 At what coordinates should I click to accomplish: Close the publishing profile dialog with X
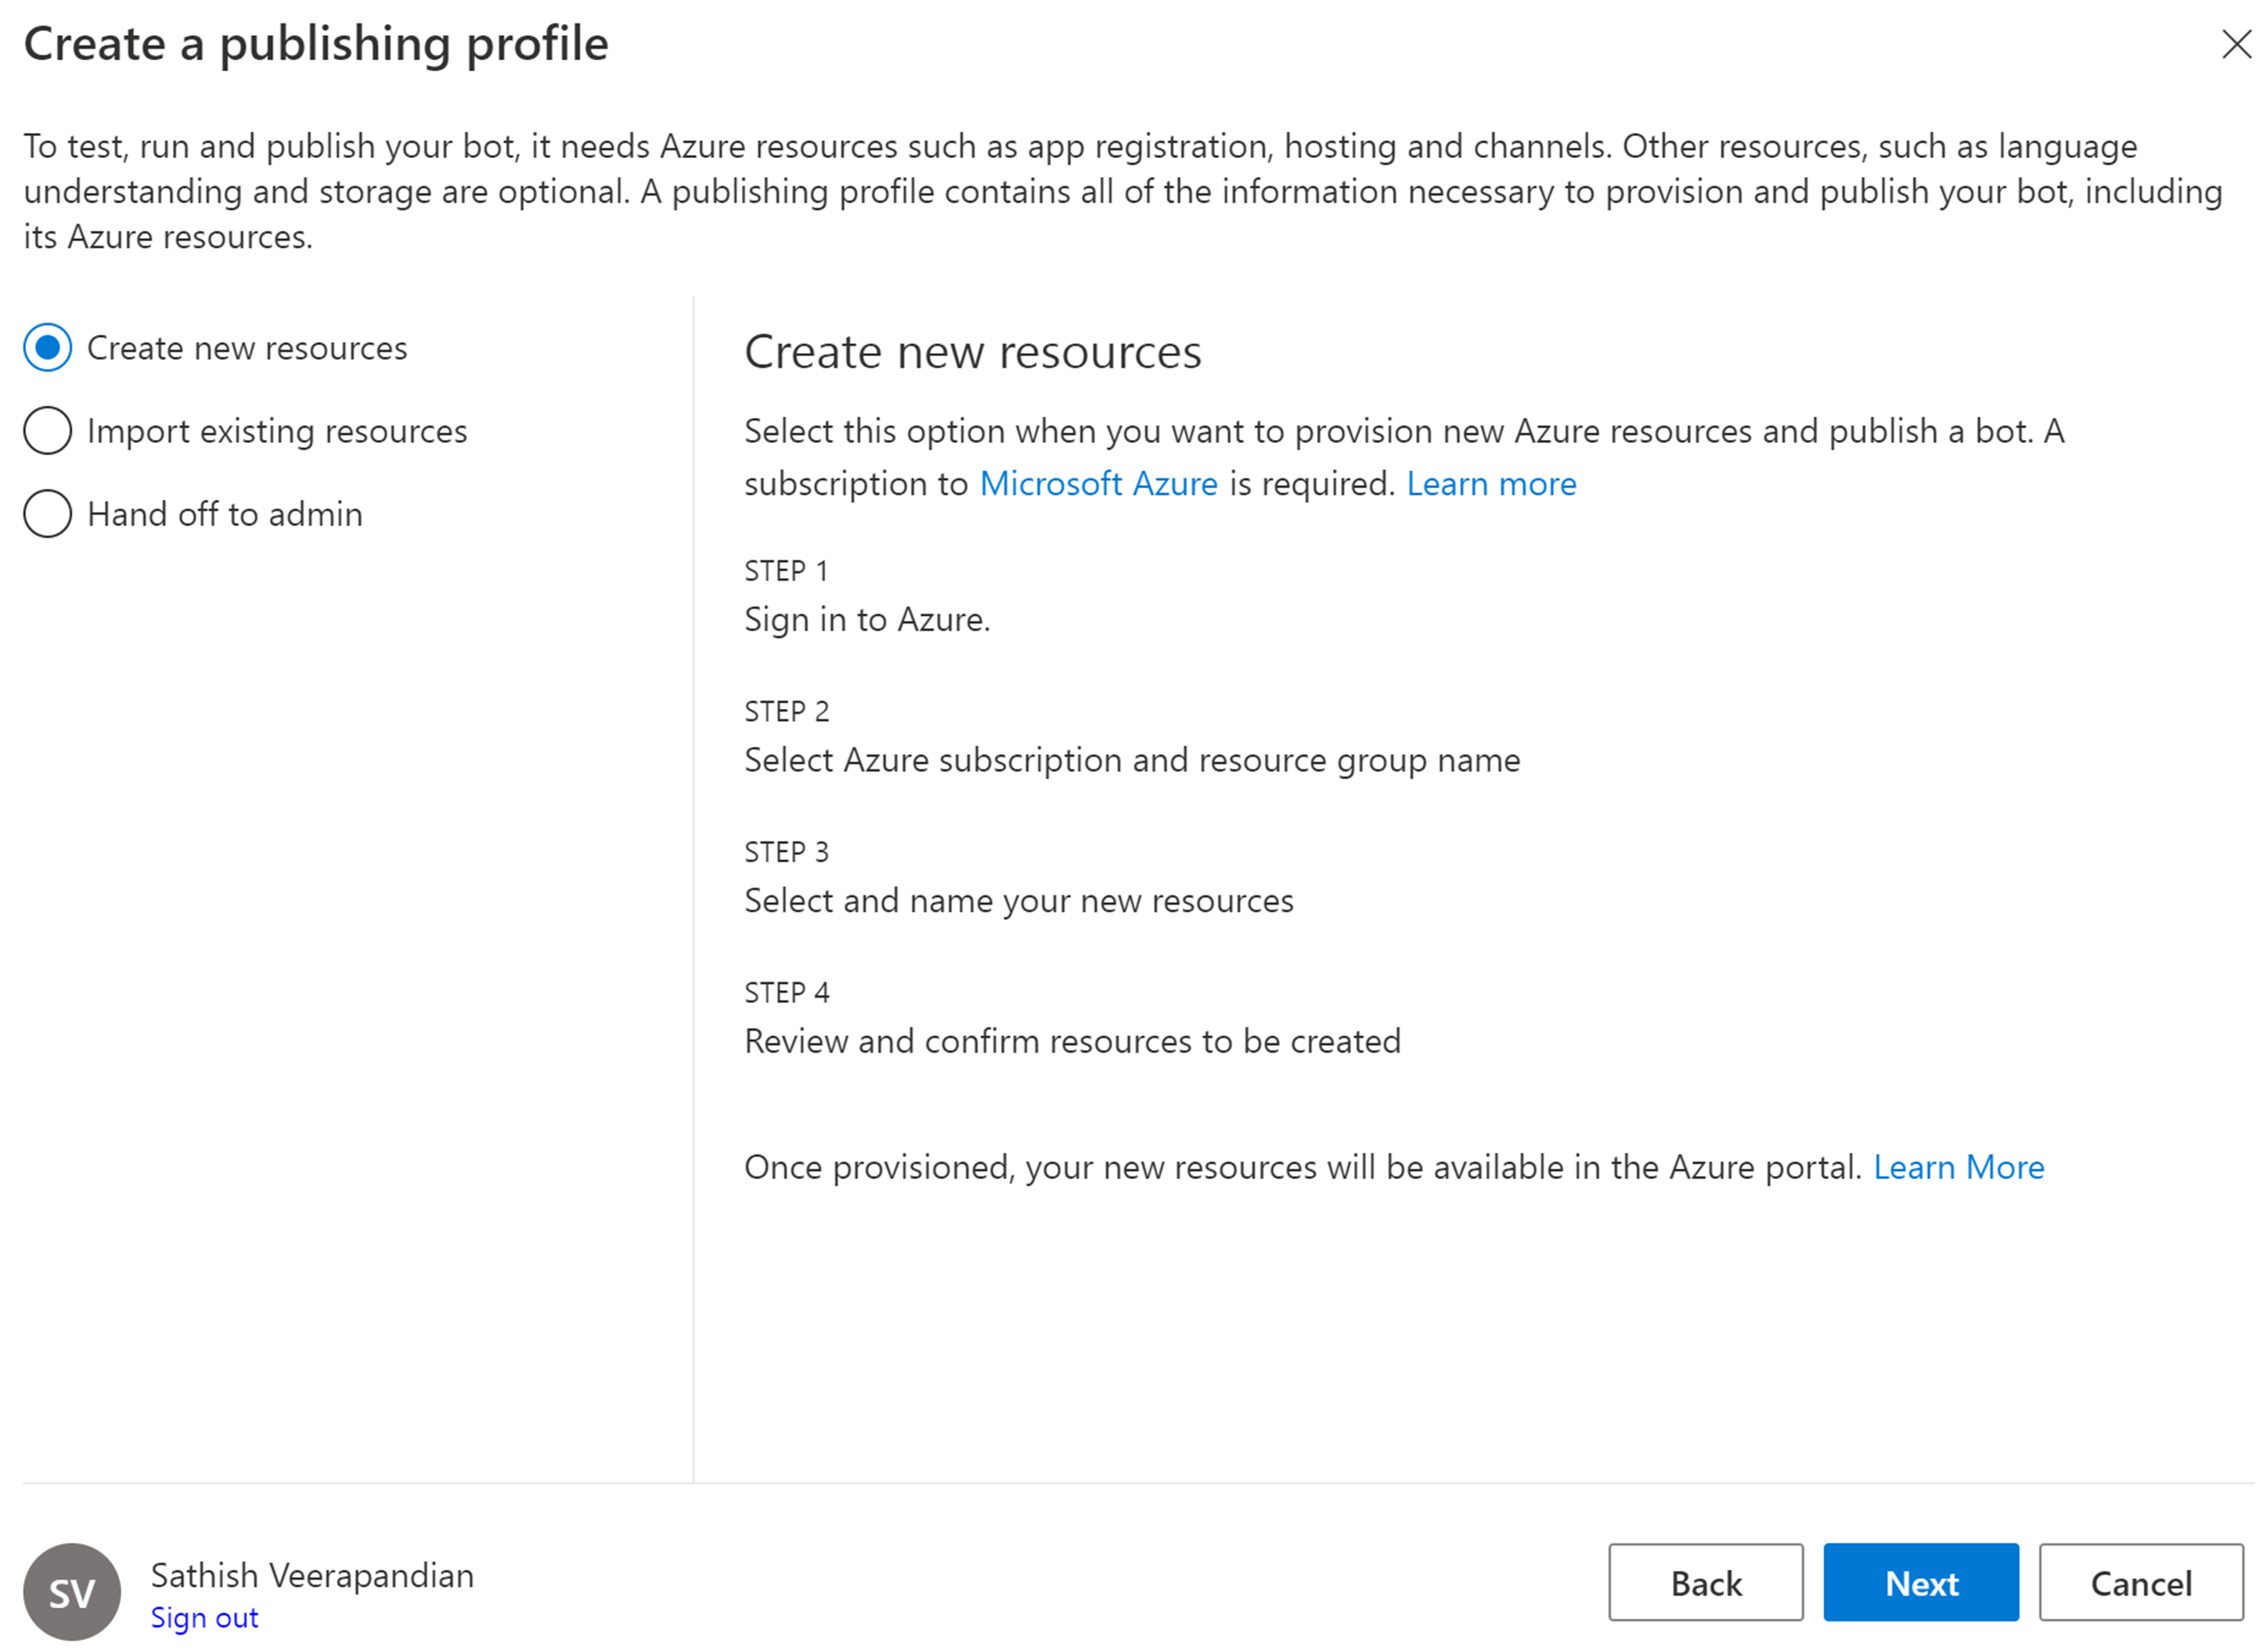(x=2235, y=44)
